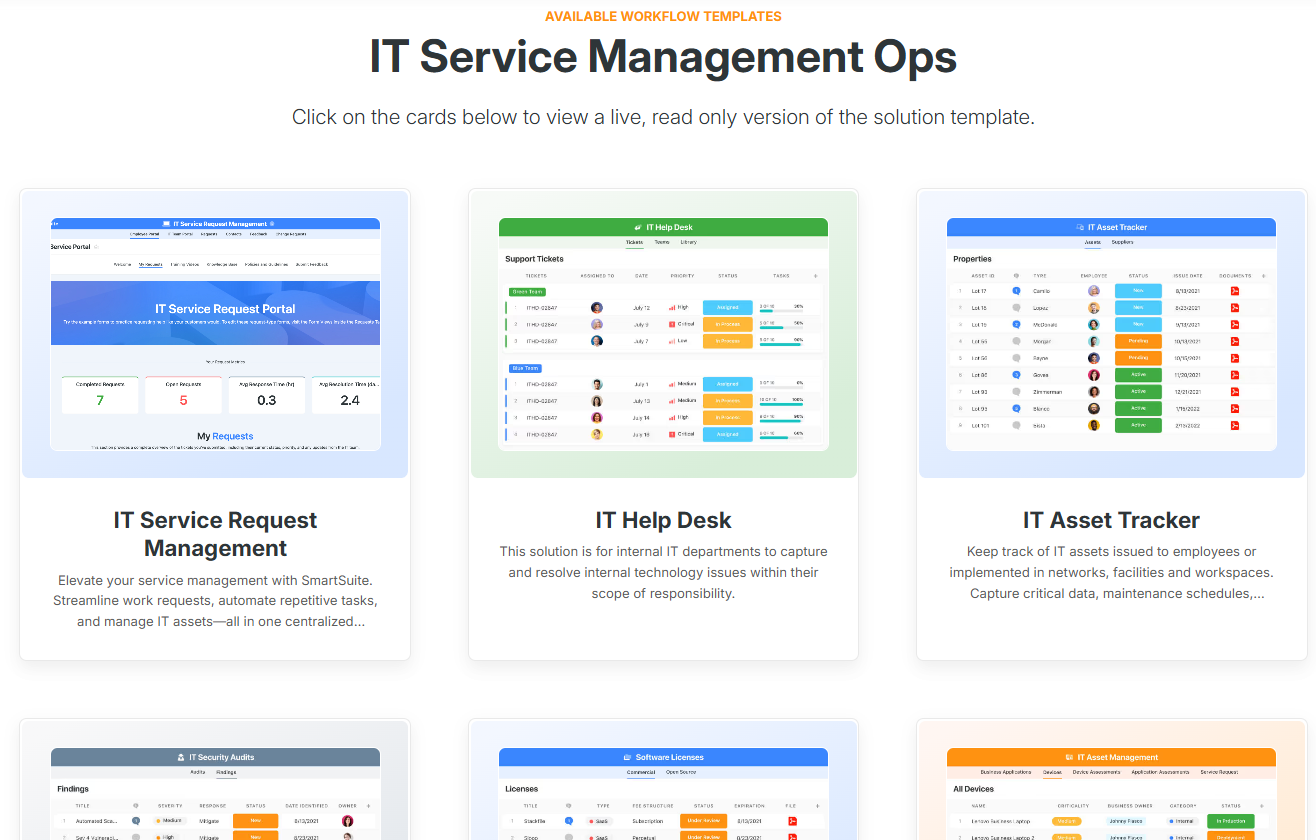Click the assignee avatar in the July 7 row
Screen dimensions: 1316x840
(x=597, y=341)
